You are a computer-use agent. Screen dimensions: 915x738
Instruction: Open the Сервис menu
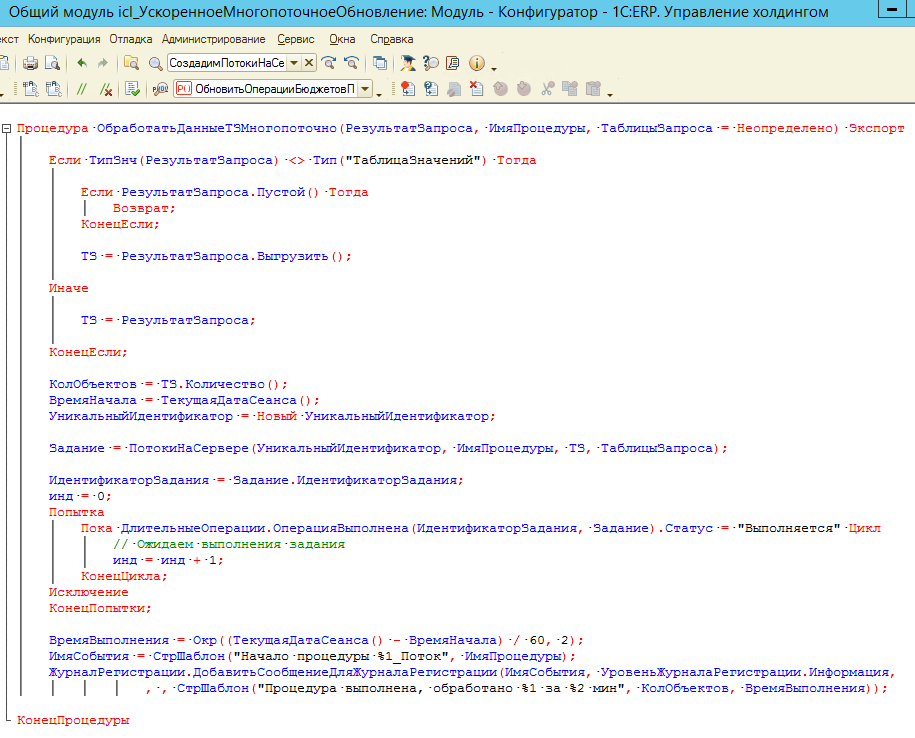coord(296,39)
